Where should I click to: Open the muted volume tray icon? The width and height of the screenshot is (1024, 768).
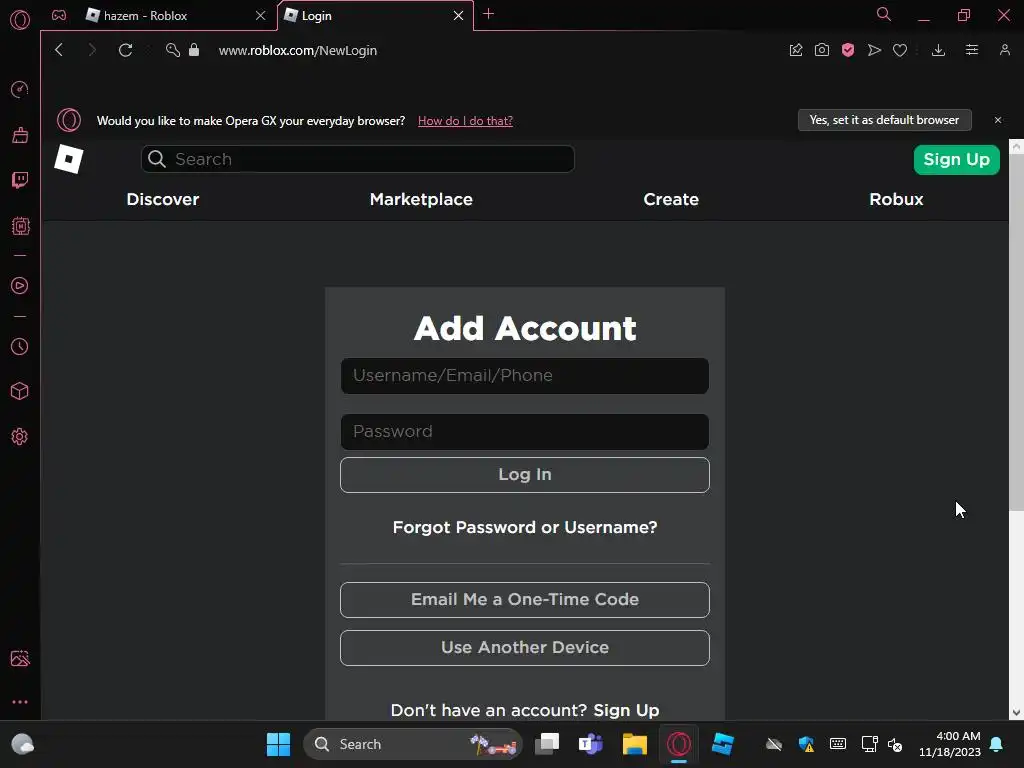point(895,744)
